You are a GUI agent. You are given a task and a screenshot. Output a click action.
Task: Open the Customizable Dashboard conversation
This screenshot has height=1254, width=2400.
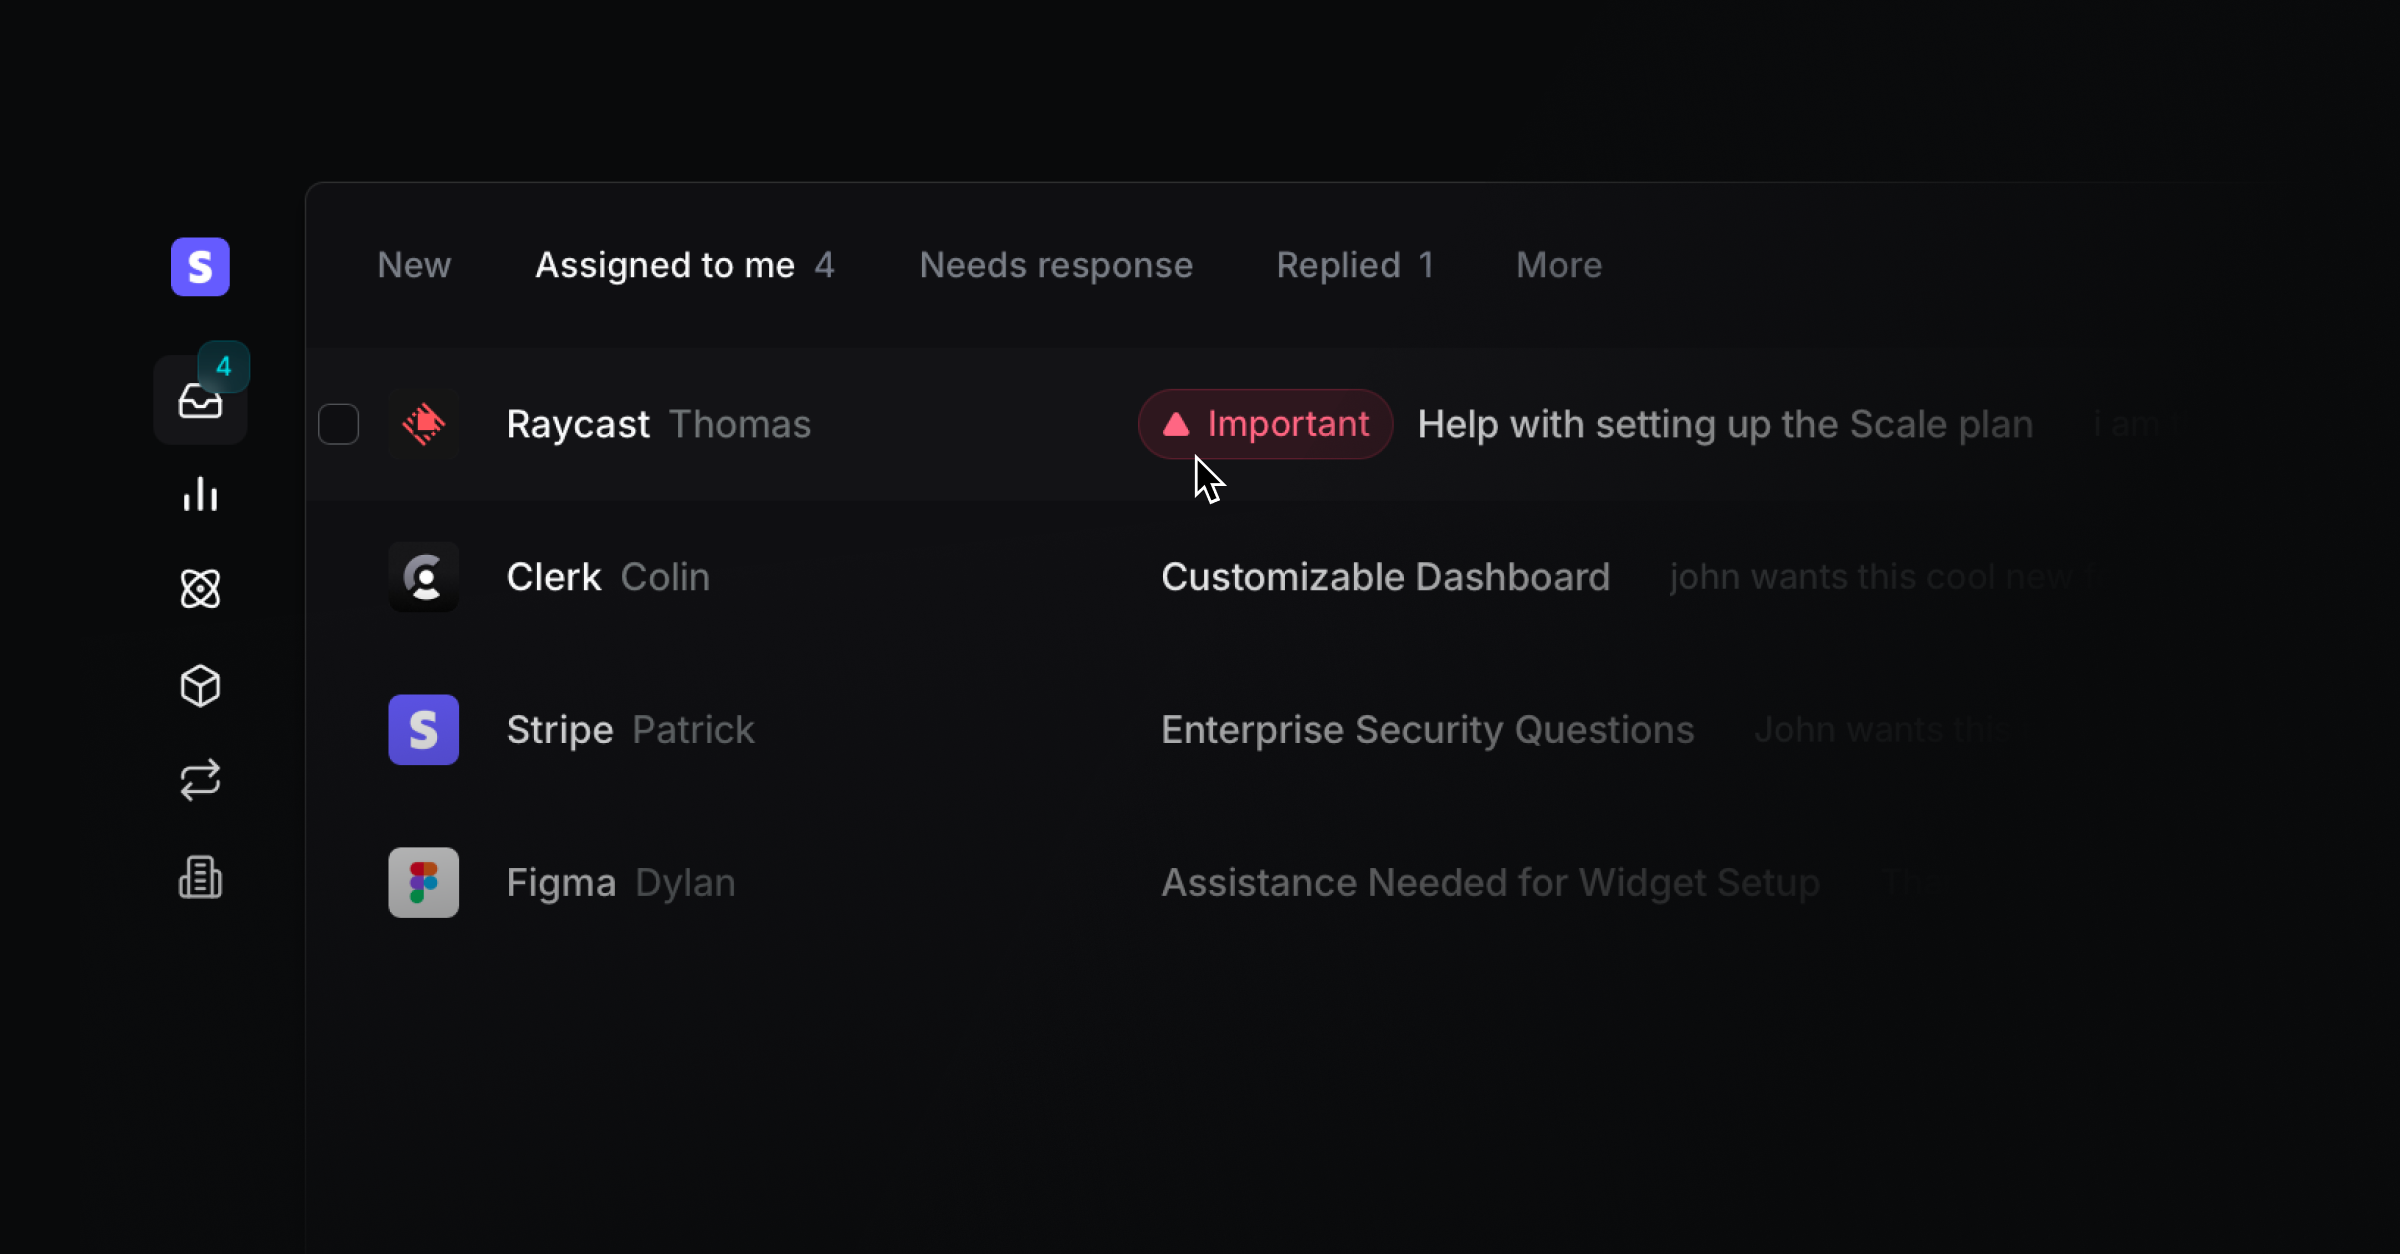pos(1385,577)
